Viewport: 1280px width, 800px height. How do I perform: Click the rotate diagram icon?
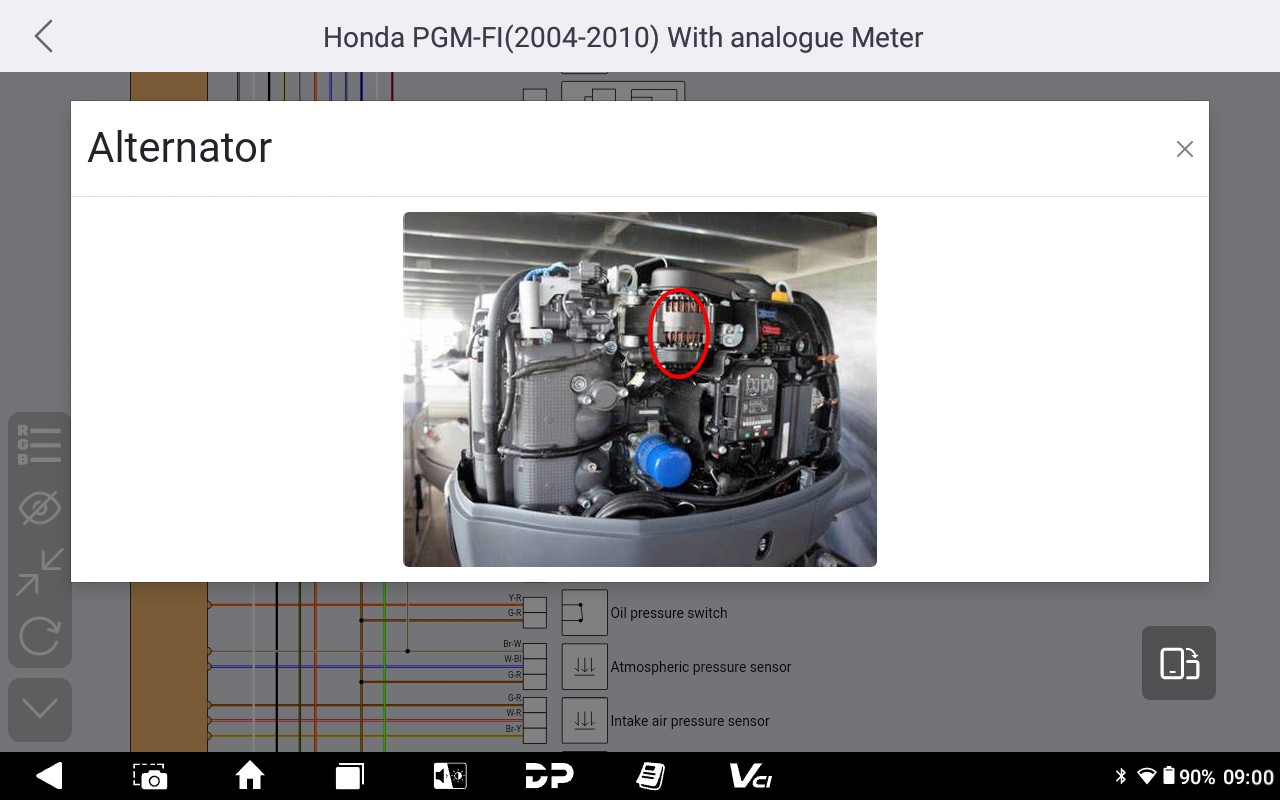(x=40, y=636)
